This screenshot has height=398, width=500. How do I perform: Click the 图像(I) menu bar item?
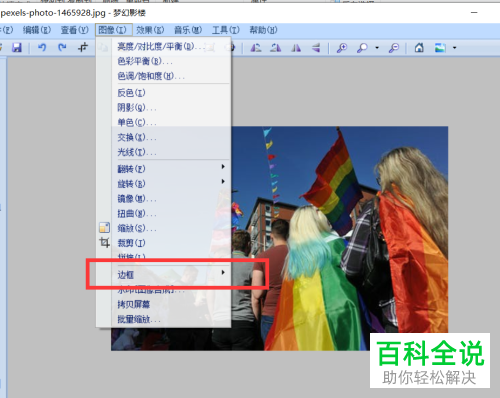[113, 30]
